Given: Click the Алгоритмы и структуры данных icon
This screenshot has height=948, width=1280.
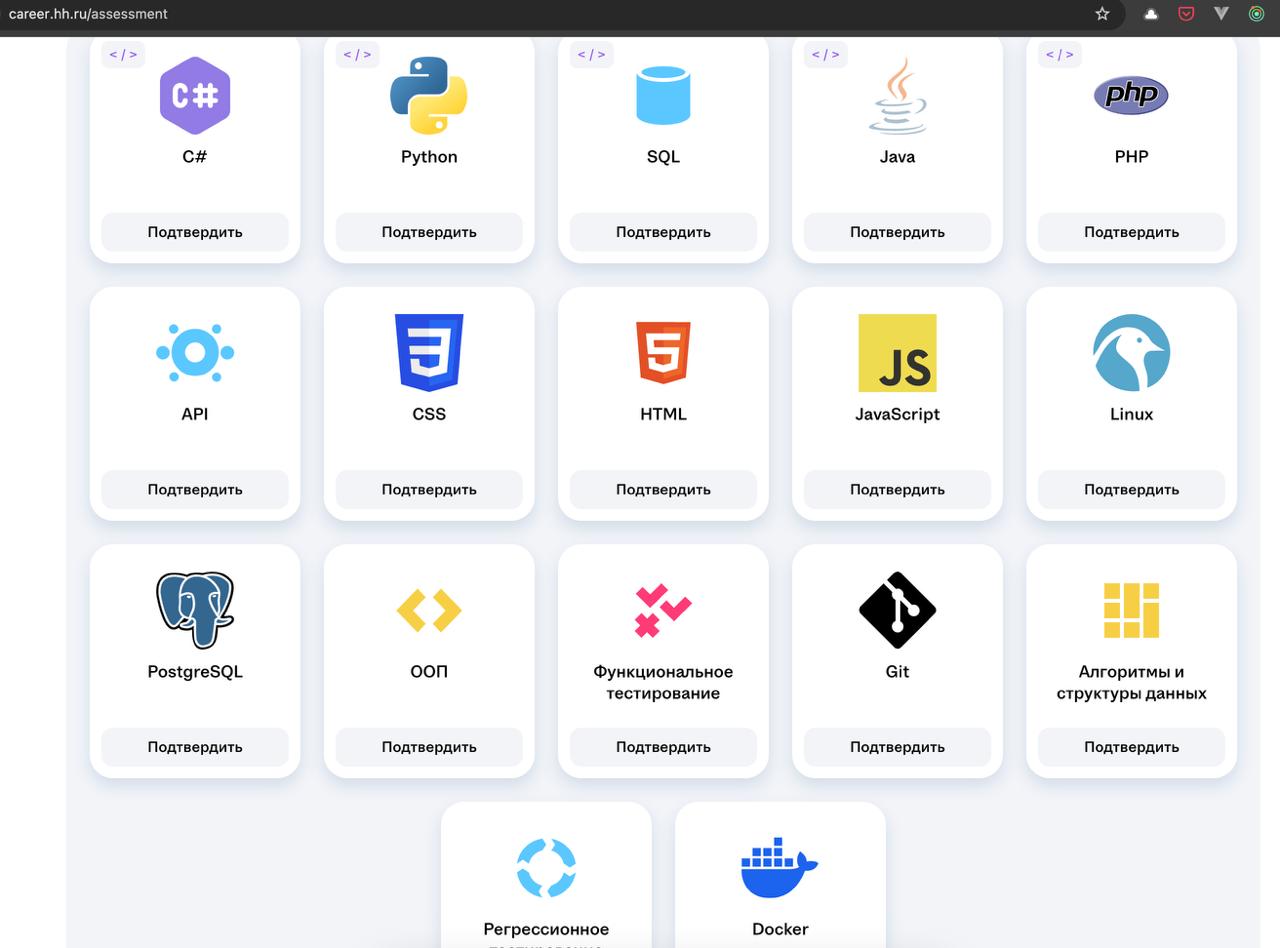Looking at the screenshot, I should 1131,610.
